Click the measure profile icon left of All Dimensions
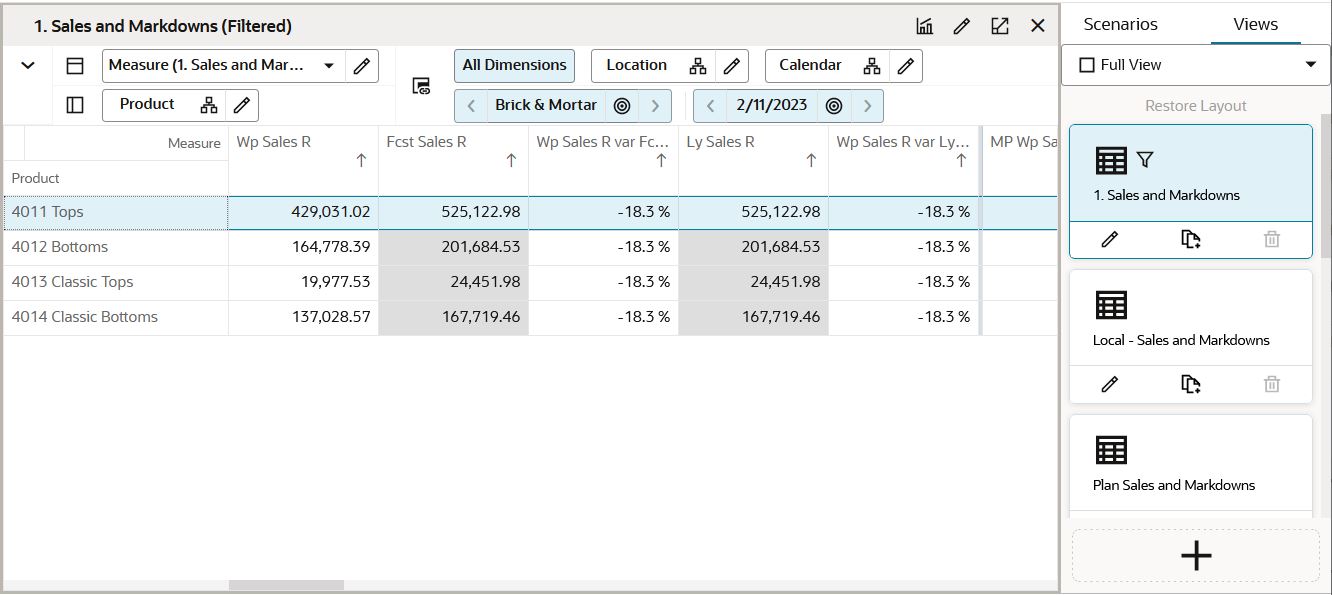Viewport: 1332px width, 595px height. pyautogui.click(x=421, y=85)
